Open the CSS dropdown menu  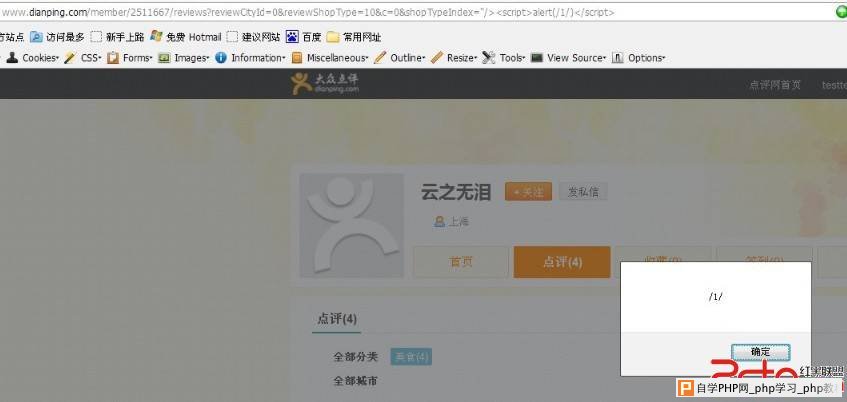point(91,57)
